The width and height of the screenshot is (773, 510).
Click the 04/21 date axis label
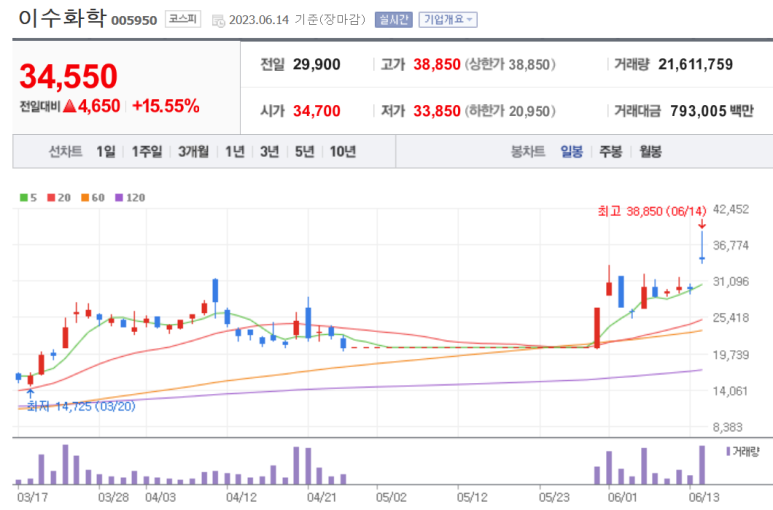coord(322,497)
